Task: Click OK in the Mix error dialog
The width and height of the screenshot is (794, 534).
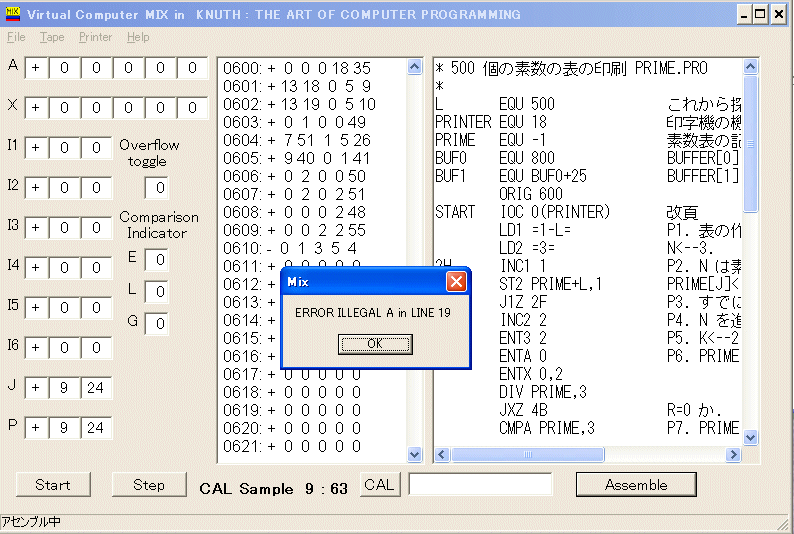Action: click(x=375, y=344)
